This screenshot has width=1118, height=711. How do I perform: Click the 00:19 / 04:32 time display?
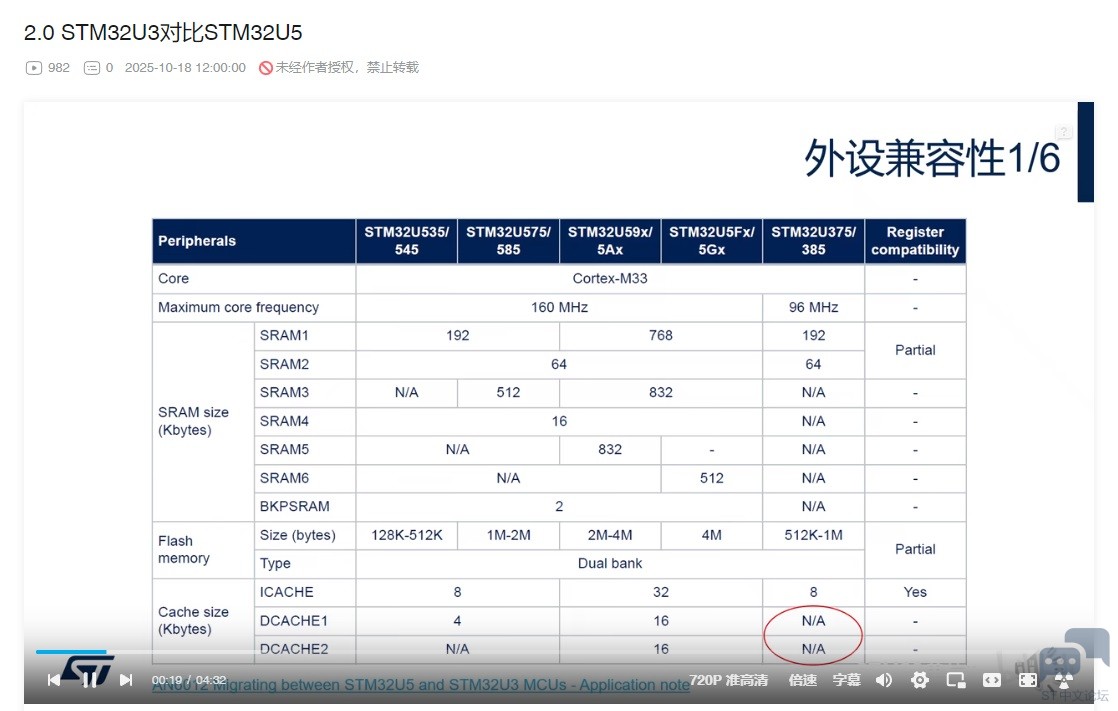(x=189, y=680)
